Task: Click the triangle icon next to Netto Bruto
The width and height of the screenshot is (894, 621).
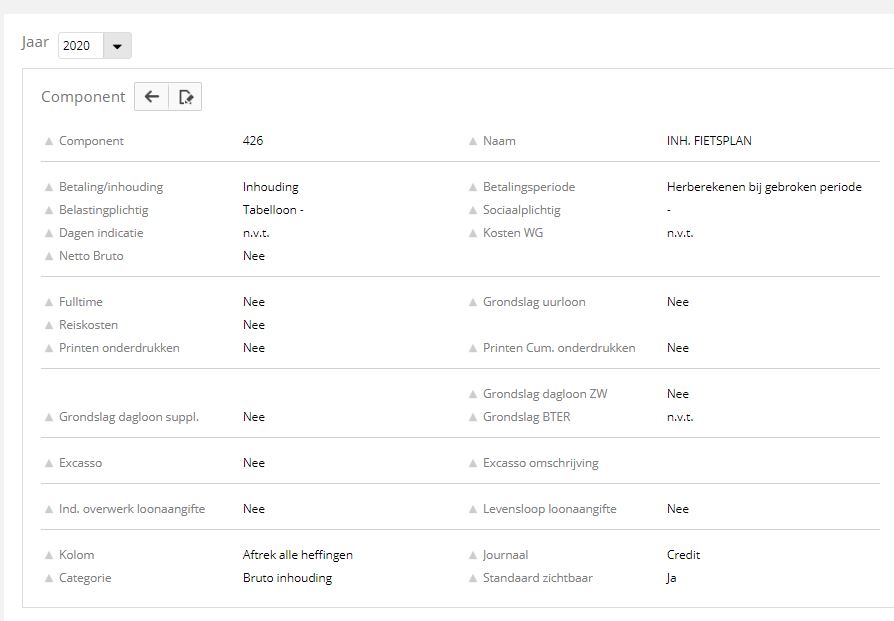Action: pos(49,256)
